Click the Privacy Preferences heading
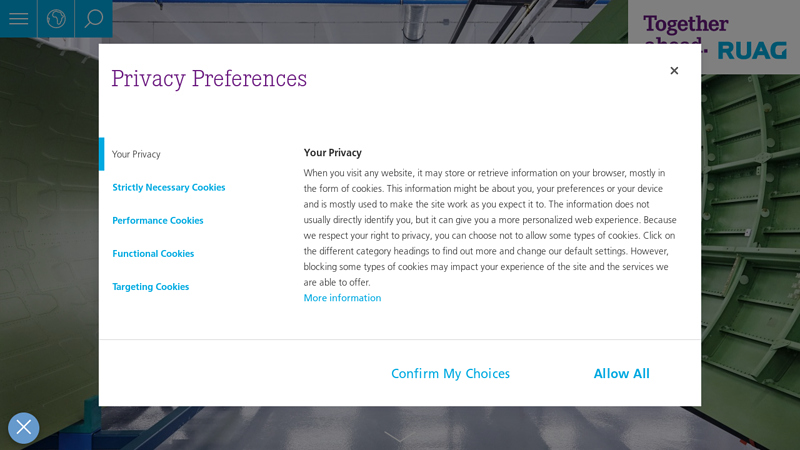Image resolution: width=800 pixels, height=450 pixels. pos(209,79)
